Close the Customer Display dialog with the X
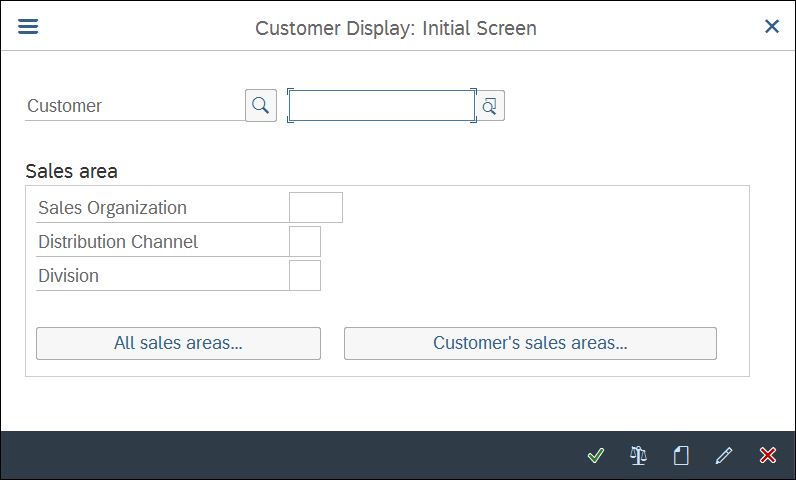The height and width of the screenshot is (480, 796). 772,26
